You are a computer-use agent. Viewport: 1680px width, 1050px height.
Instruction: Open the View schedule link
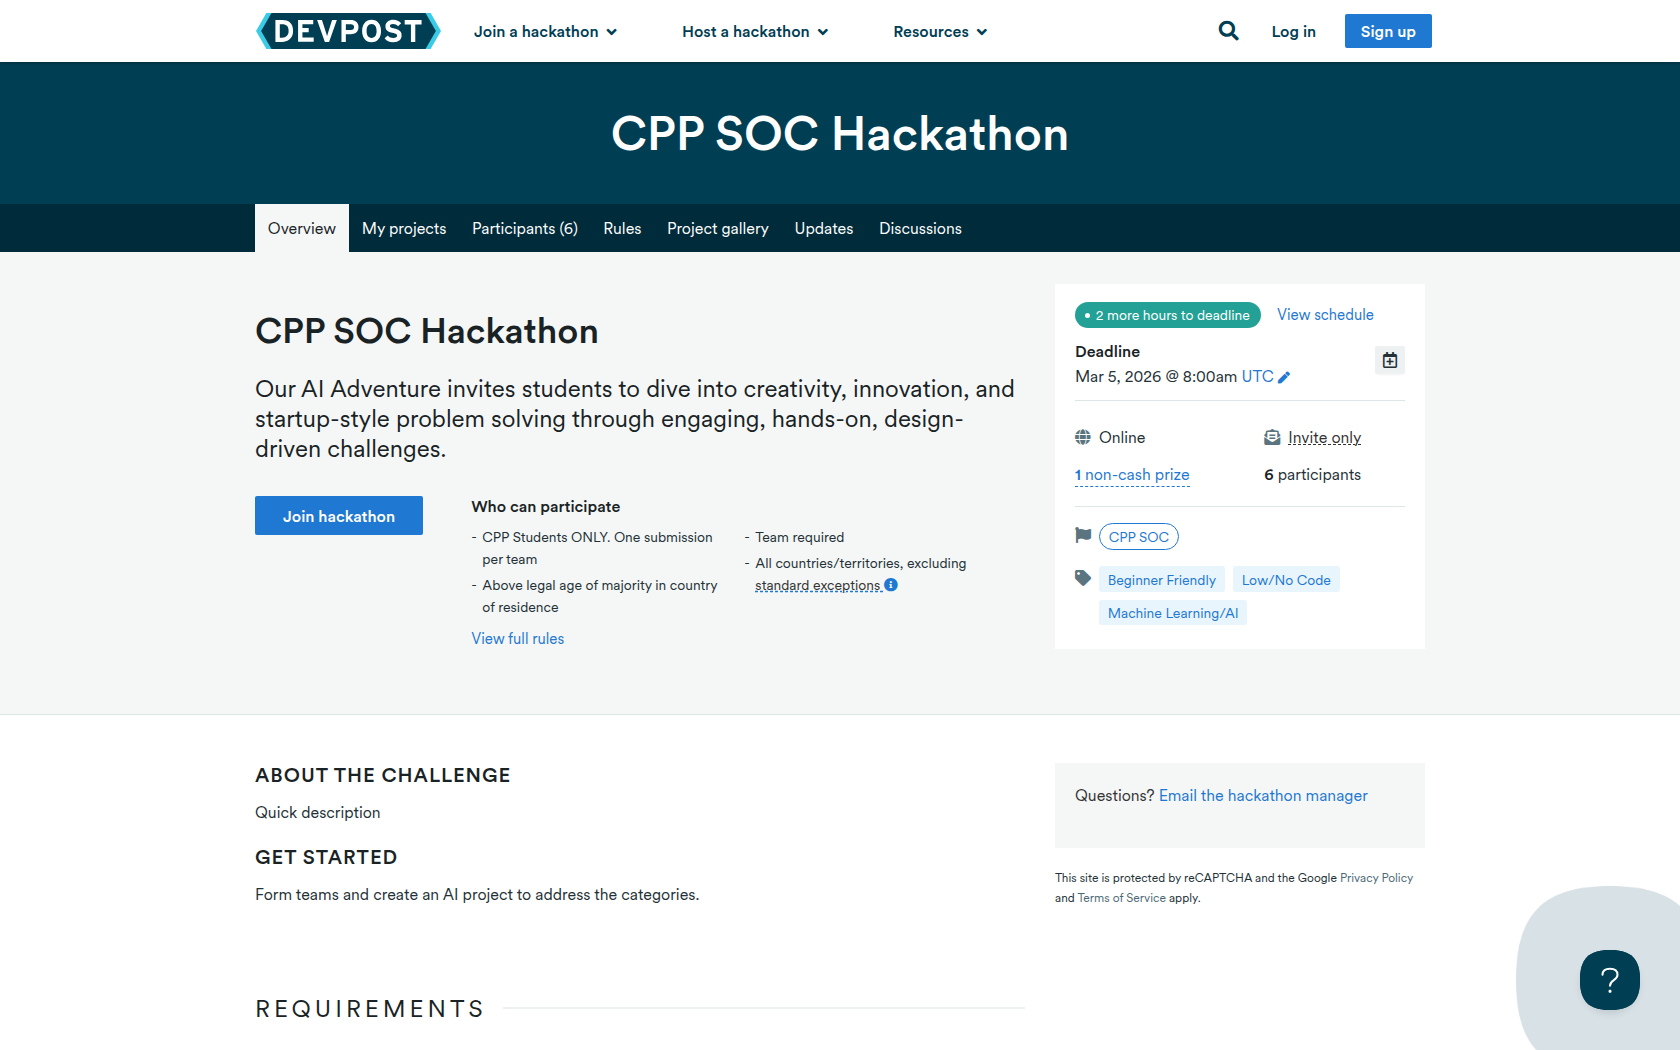pos(1325,315)
